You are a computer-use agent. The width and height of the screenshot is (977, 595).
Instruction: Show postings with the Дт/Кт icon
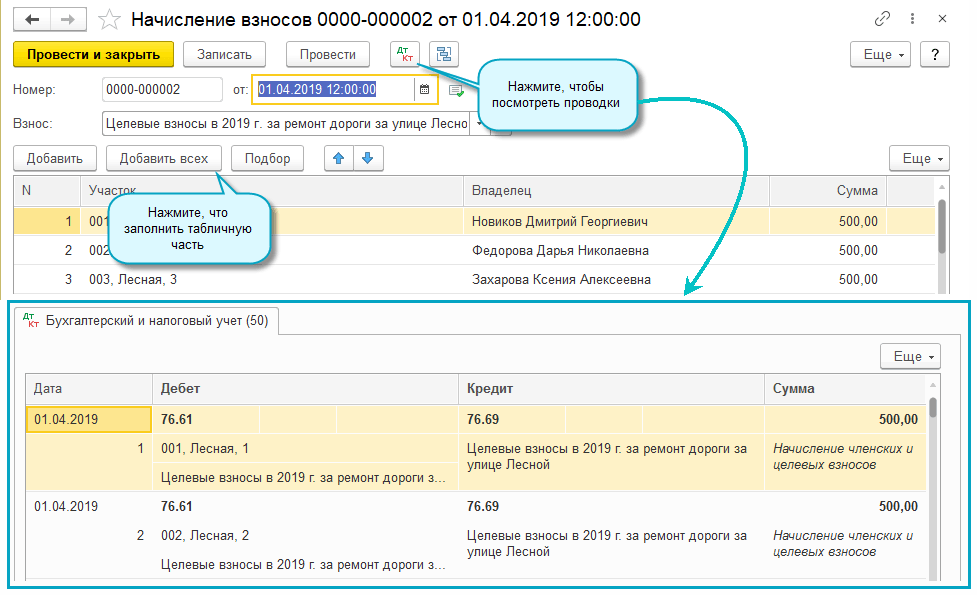[405, 54]
